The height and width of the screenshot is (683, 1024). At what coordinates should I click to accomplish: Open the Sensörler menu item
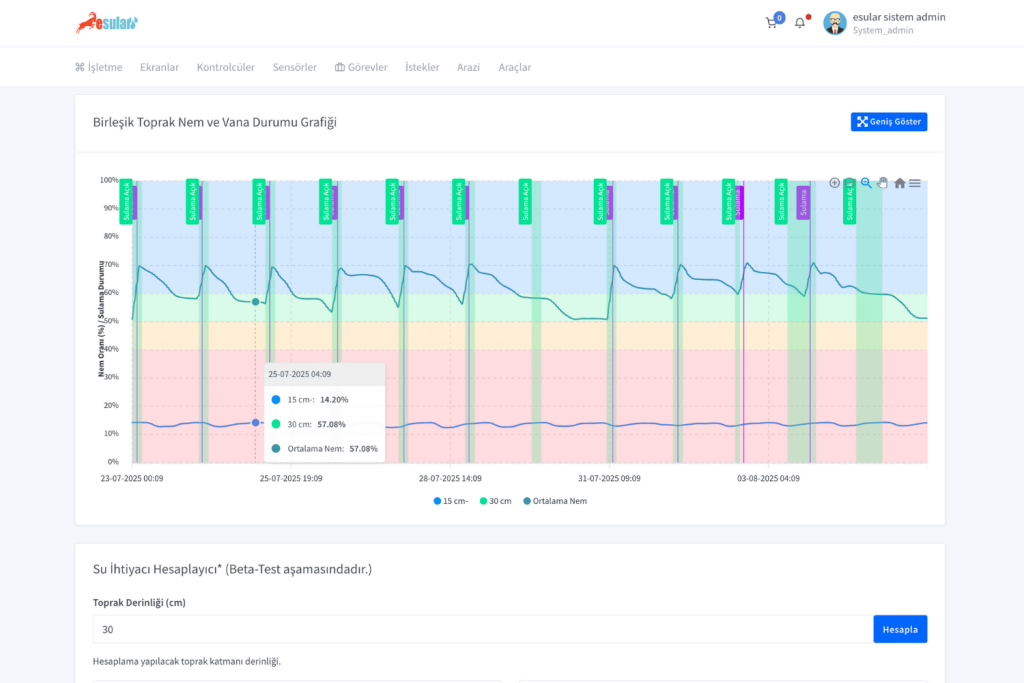[294, 67]
